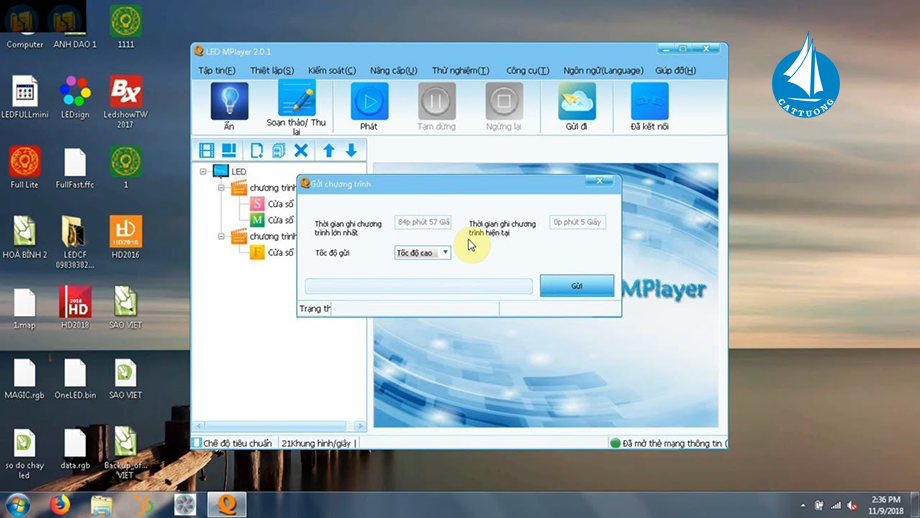Collapse the LED tree node
This screenshot has height=518, width=920.
pos(203,171)
